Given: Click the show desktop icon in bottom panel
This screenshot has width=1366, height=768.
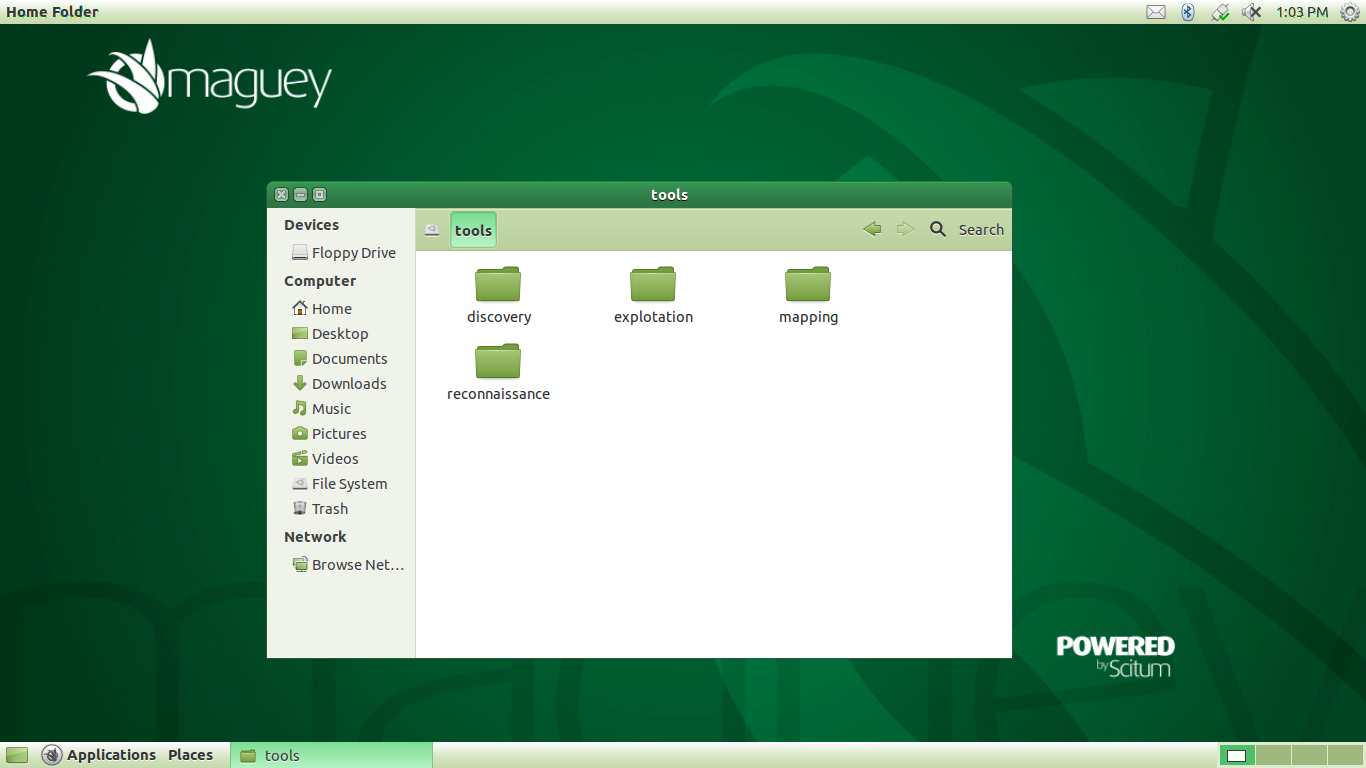Looking at the screenshot, I should pos(17,755).
